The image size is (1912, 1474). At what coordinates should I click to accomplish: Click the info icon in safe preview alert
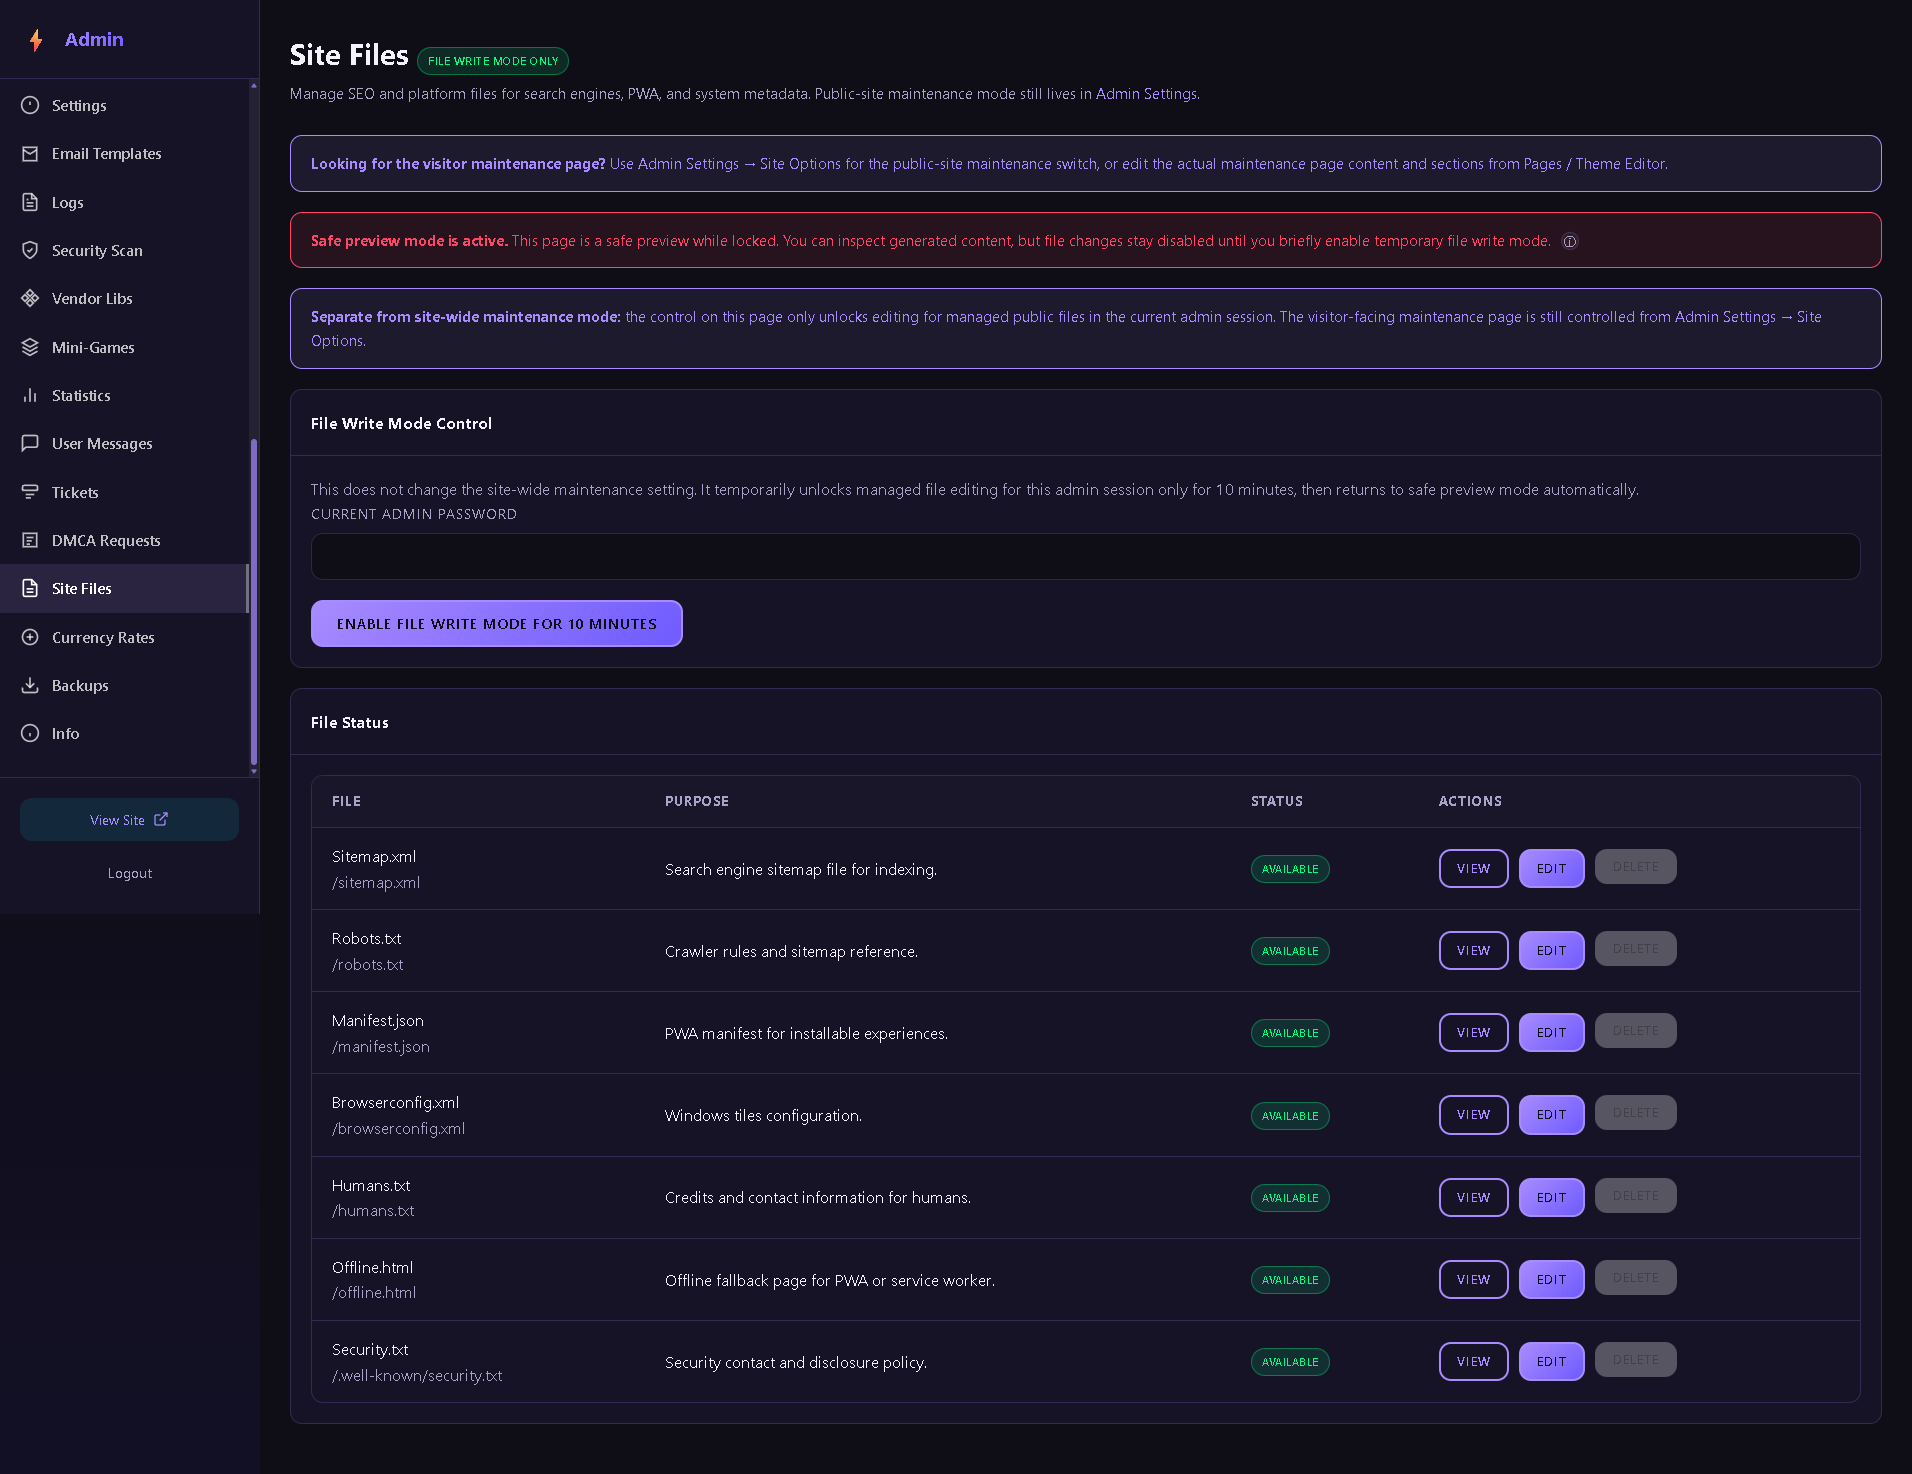click(x=1570, y=241)
